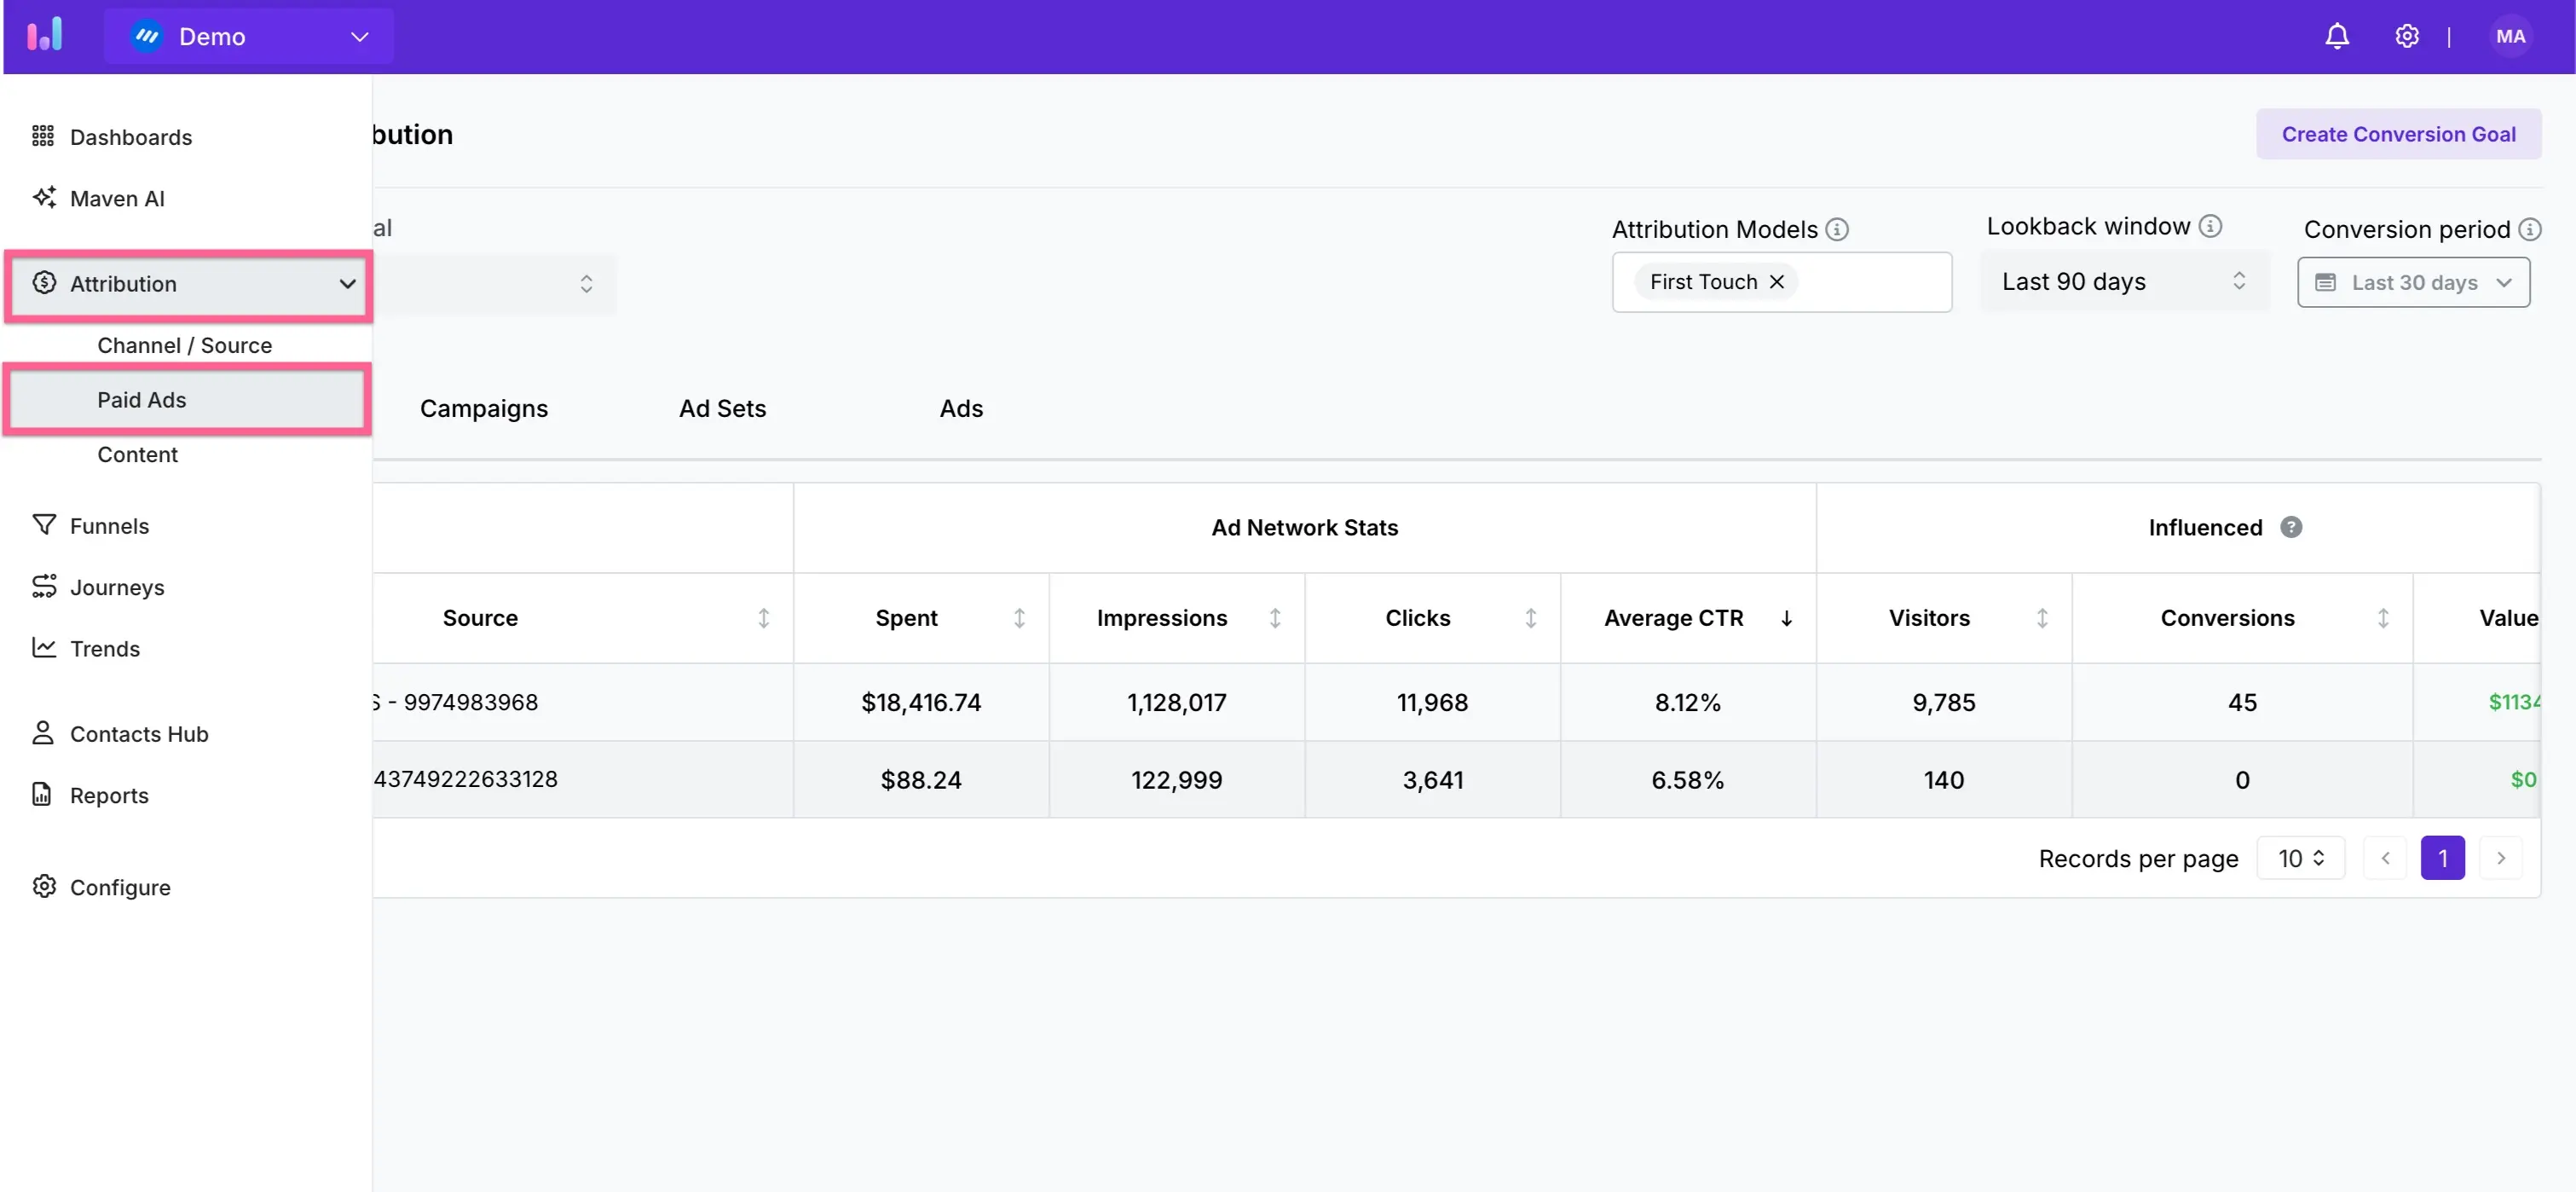Click Attribution Models info icon
This screenshot has height=1192, width=2576.
click(x=1836, y=230)
